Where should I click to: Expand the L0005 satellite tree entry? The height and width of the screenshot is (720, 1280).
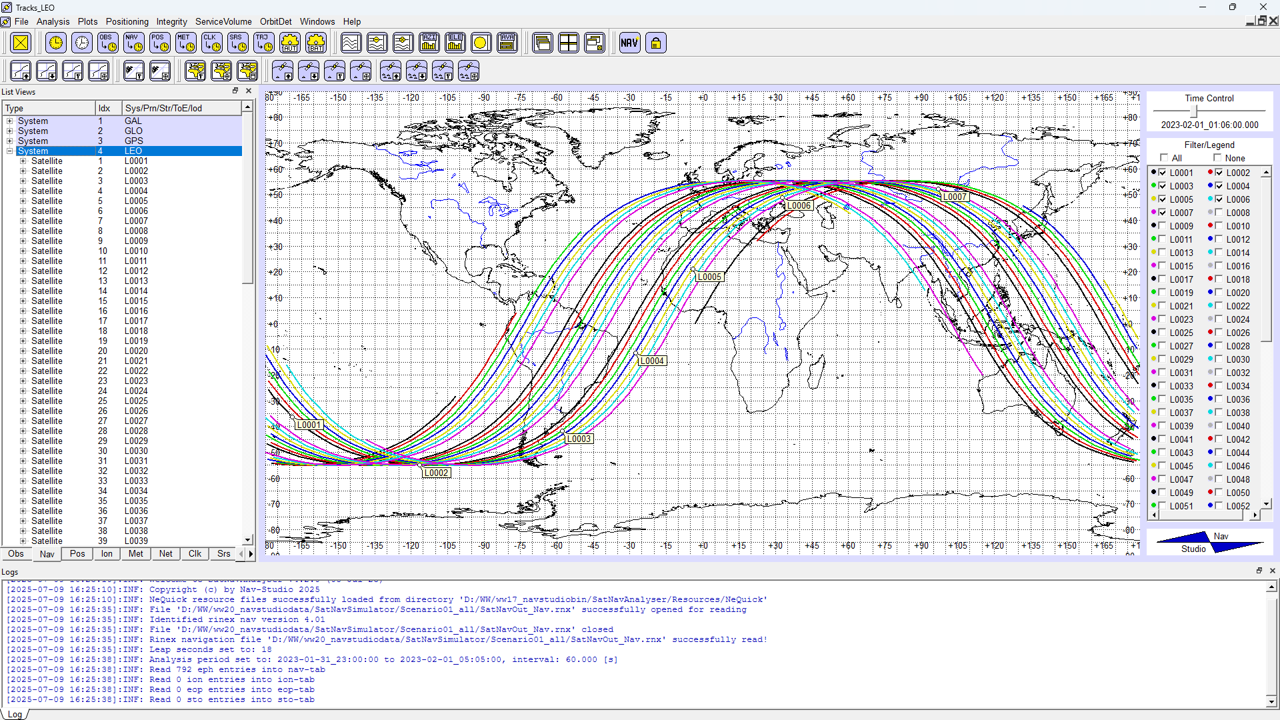point(23,201)
